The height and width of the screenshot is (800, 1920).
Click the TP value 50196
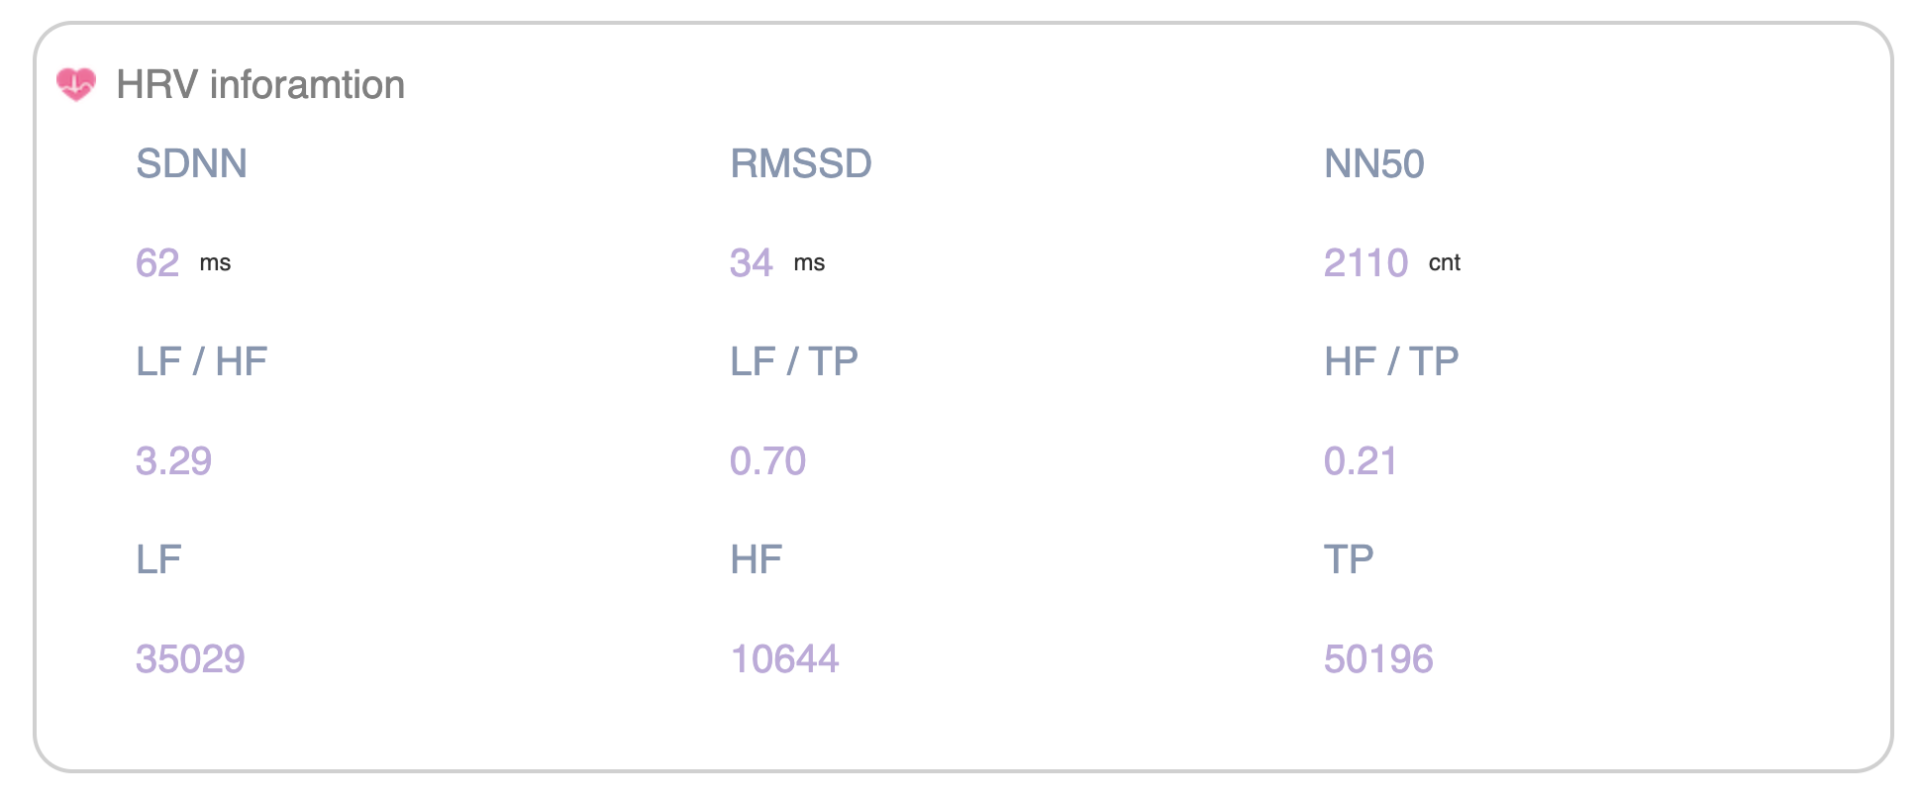(x=1378, y=659)
